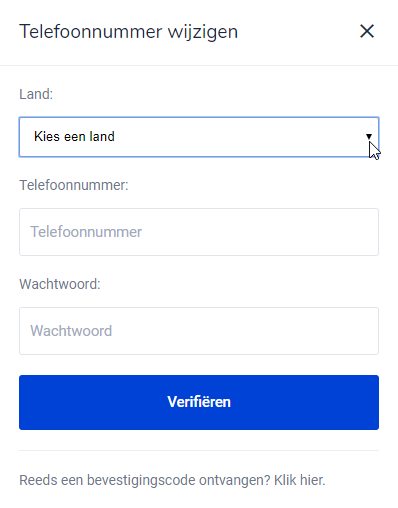Expand the Land selection combo box

click(199, 137)
